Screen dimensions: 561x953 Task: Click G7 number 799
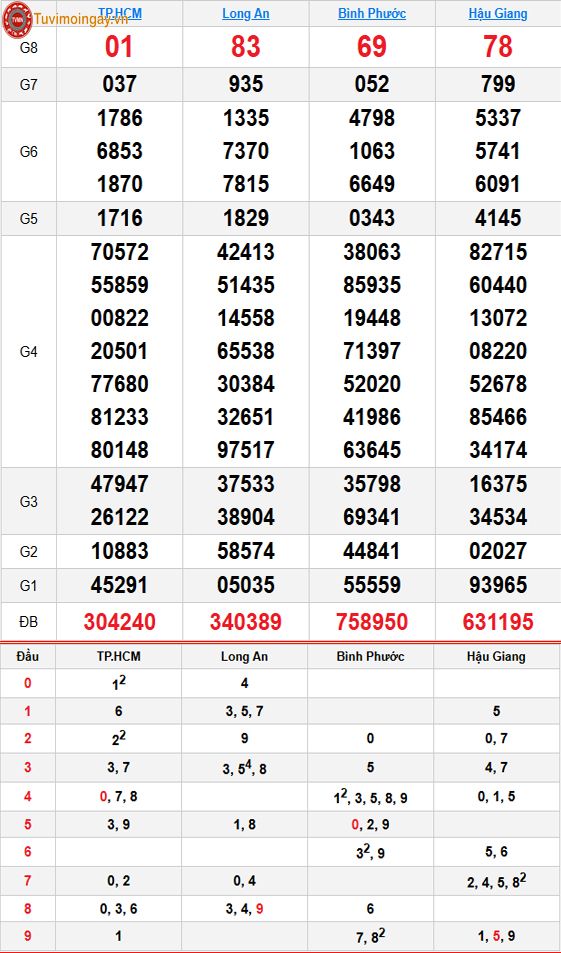coord(498,84)
